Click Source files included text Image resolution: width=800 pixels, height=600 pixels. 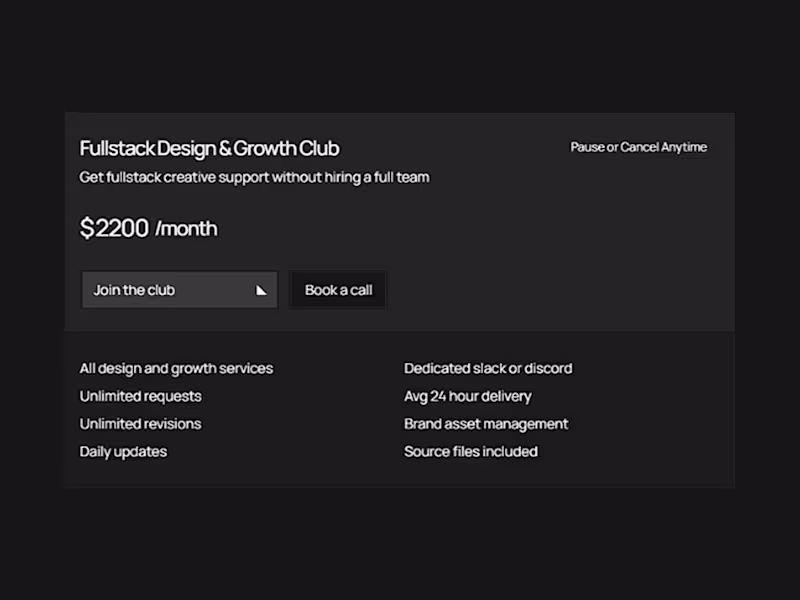[x=470, y=451]
